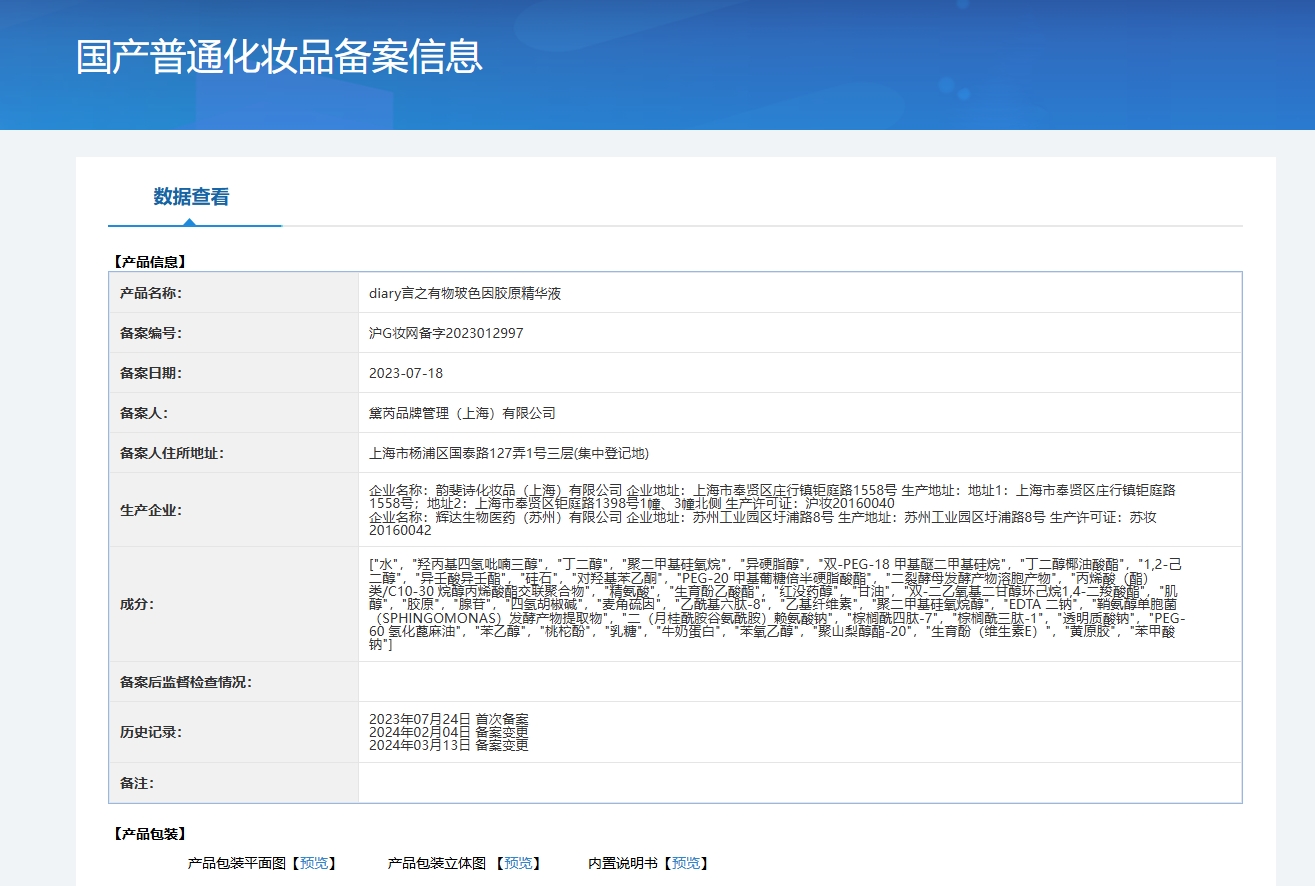Viewport: 1315px width, 886px height.
Task: Click the filing number 沪G妆网备字2023012997
Action: pyautogui.click(x=446, y=333)
